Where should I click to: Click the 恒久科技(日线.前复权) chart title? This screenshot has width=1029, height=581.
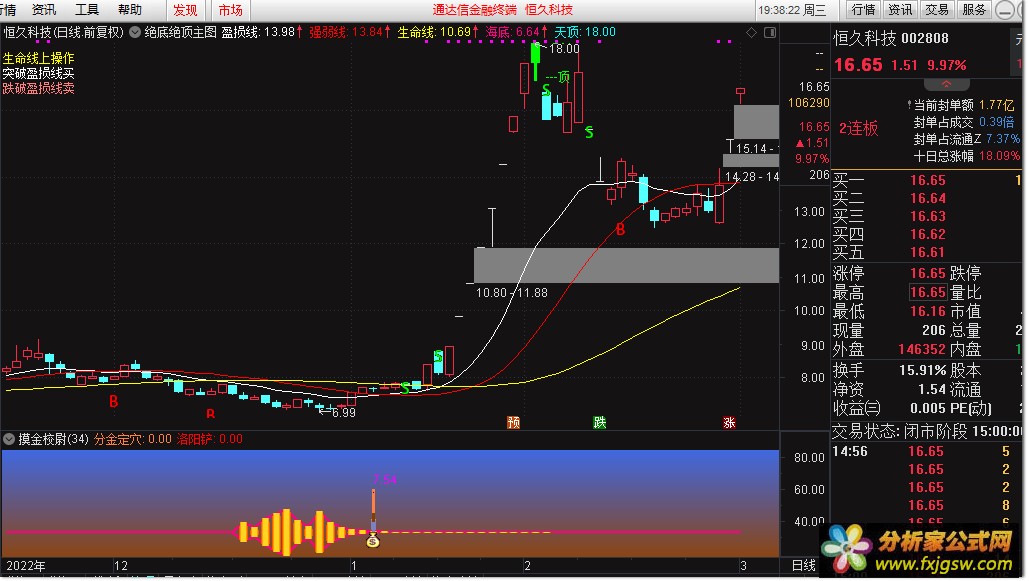click(x=63, y=32)
